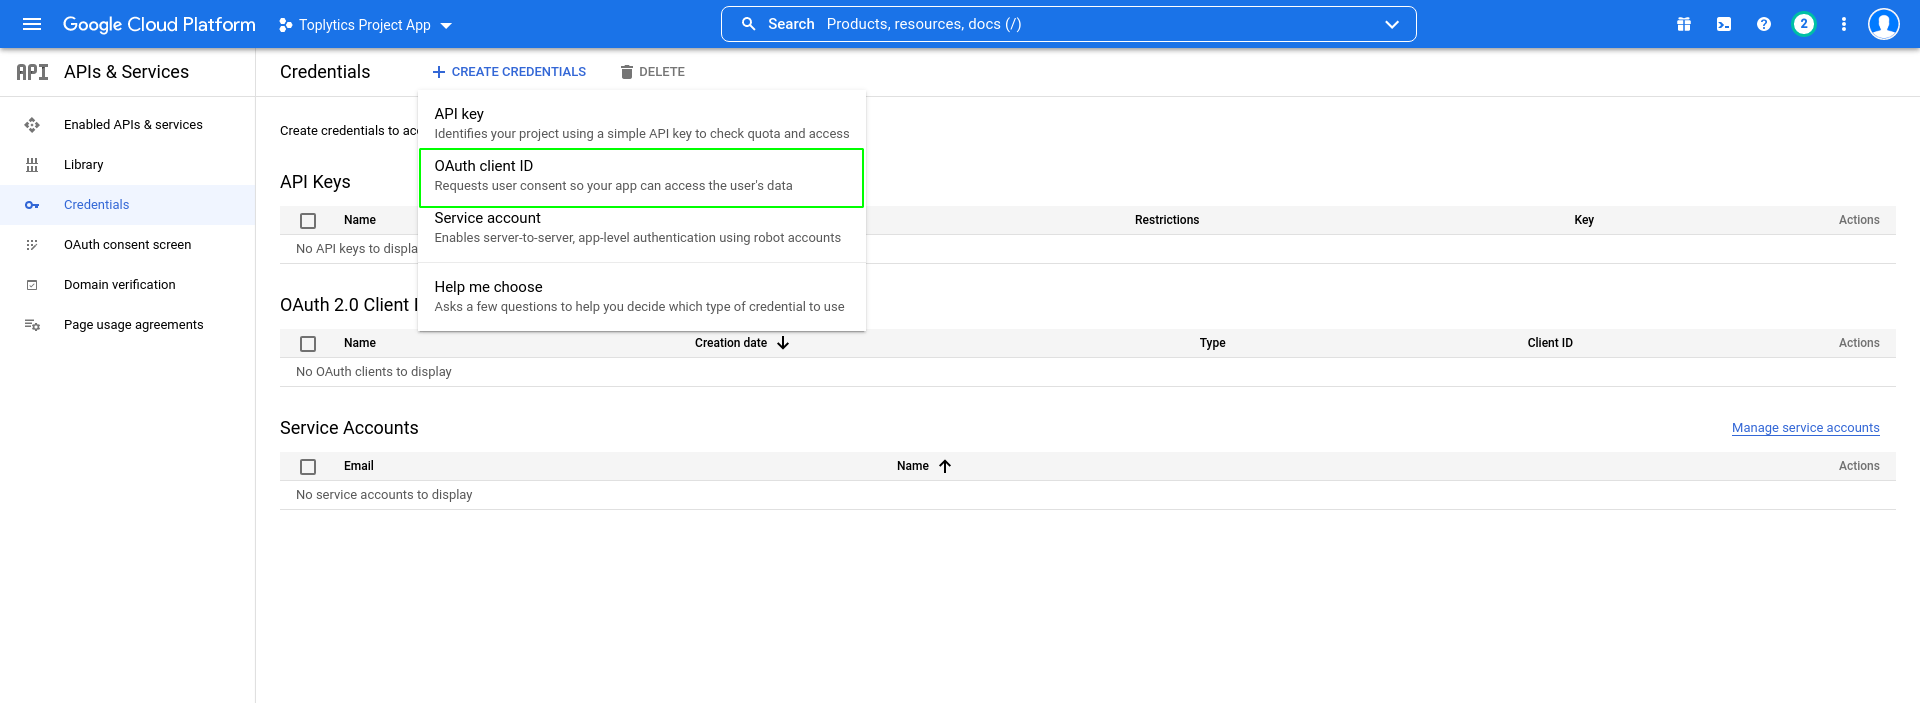The image size is (1920, 703).
Task: Toggle the Service Accounts select-all checkbox
Action: [308, 467]
